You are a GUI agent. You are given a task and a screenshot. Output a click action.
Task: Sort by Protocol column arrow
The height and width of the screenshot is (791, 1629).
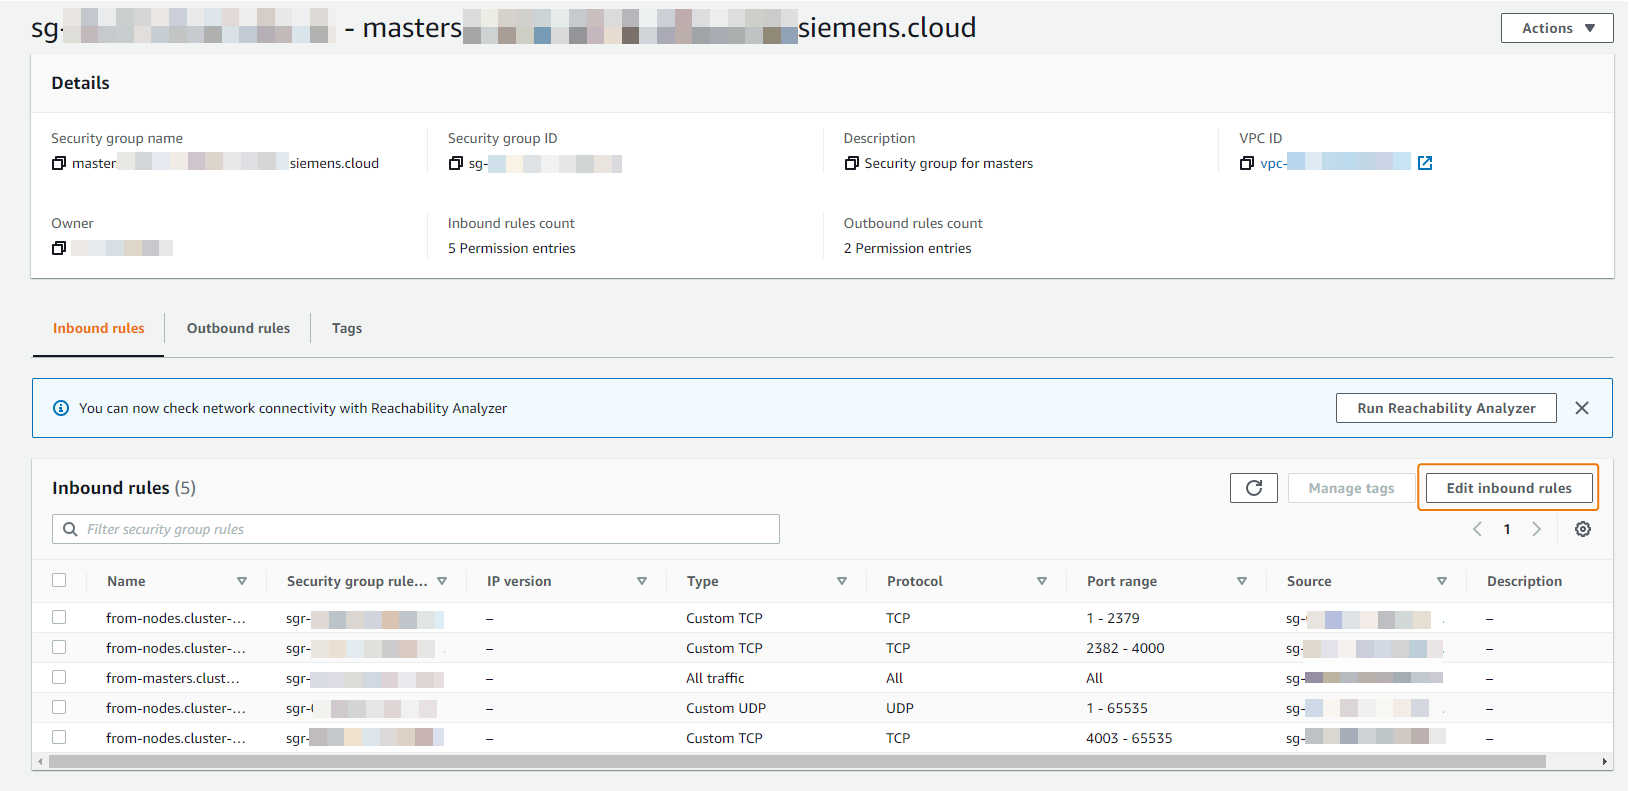point(1042,581)
